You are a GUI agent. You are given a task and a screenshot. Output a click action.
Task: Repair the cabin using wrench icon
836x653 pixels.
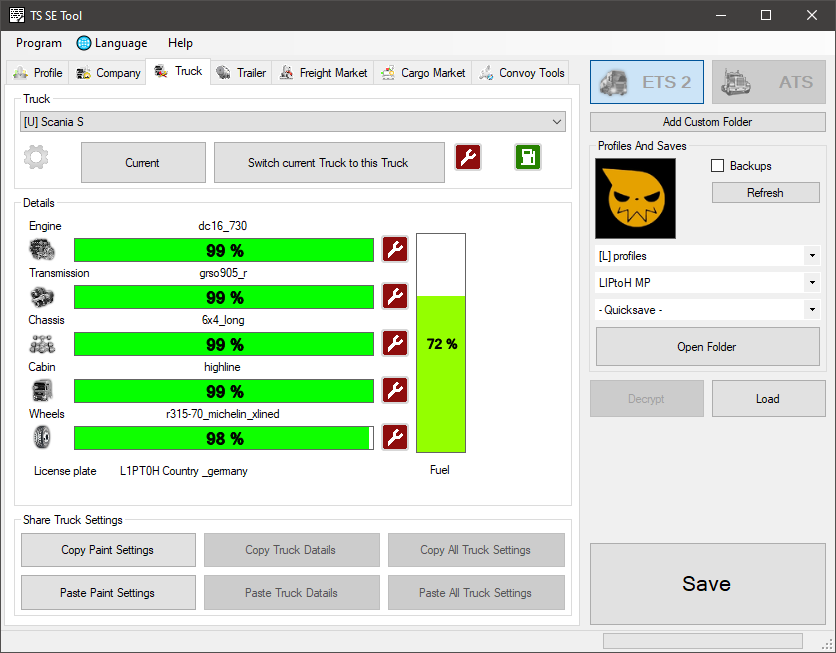[x=395, y=391]
